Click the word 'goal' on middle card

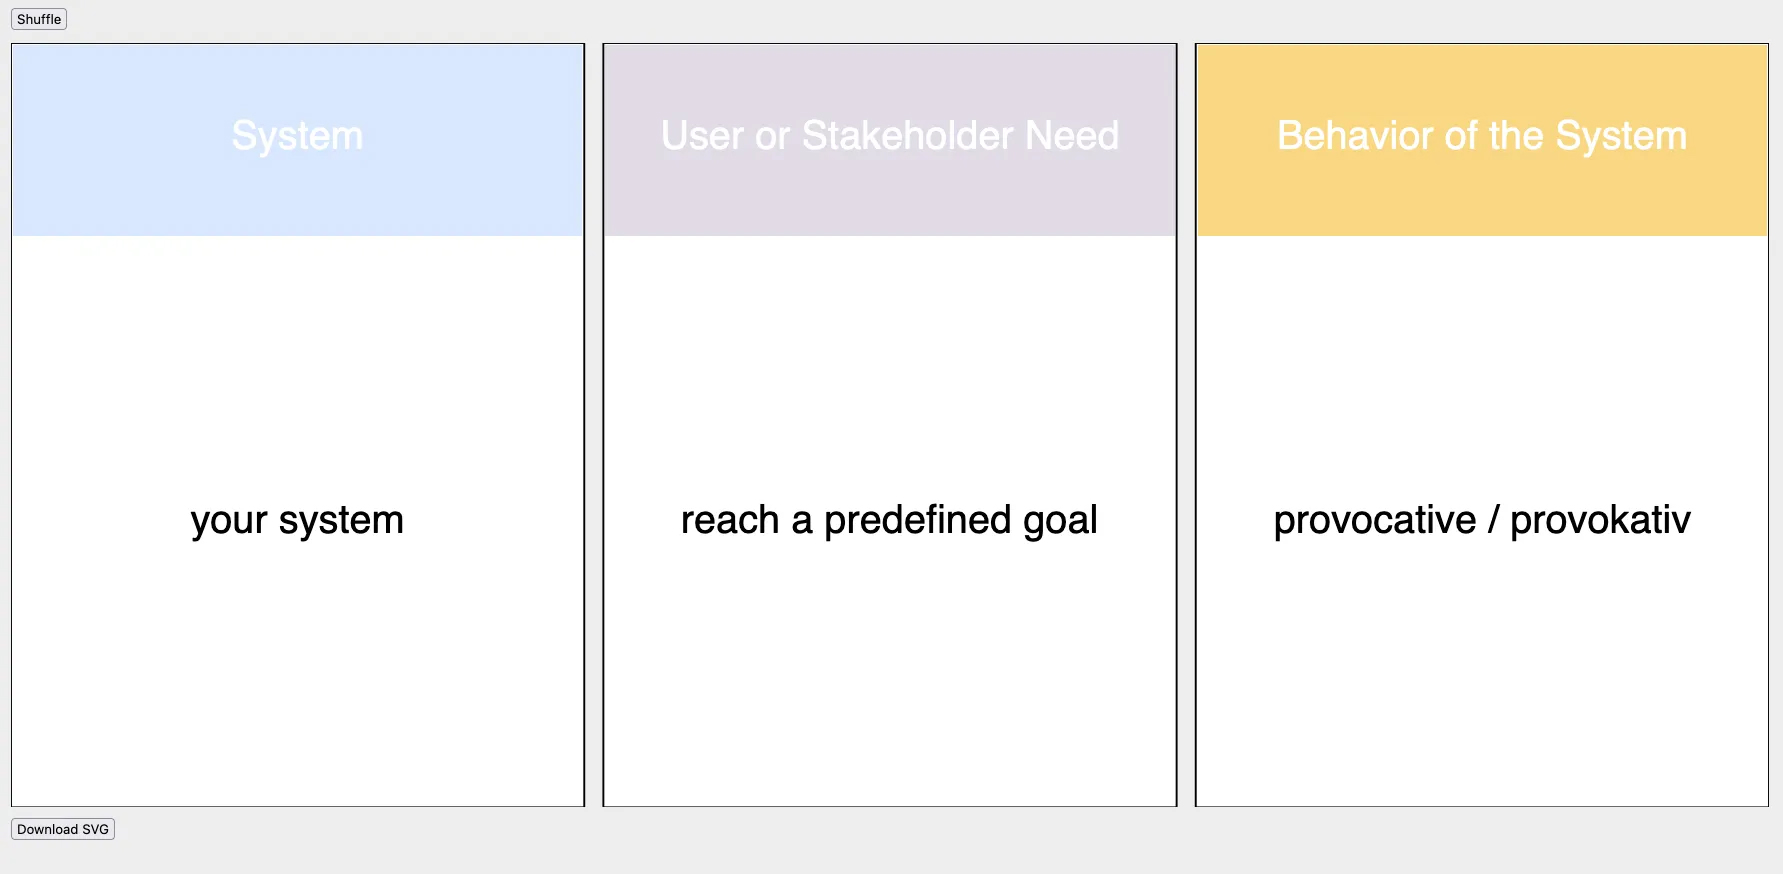coord(1060,521)
